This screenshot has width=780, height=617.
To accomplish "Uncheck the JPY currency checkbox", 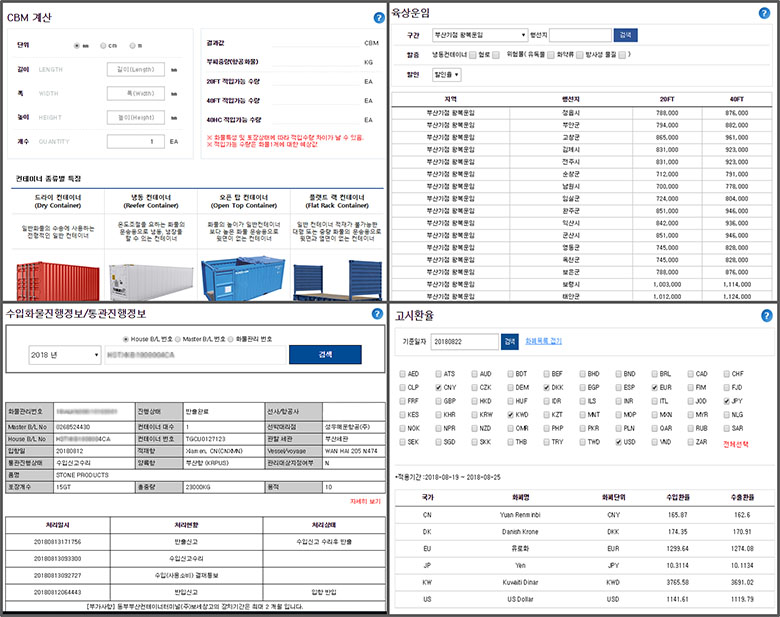I will click(x=727, y=401).
